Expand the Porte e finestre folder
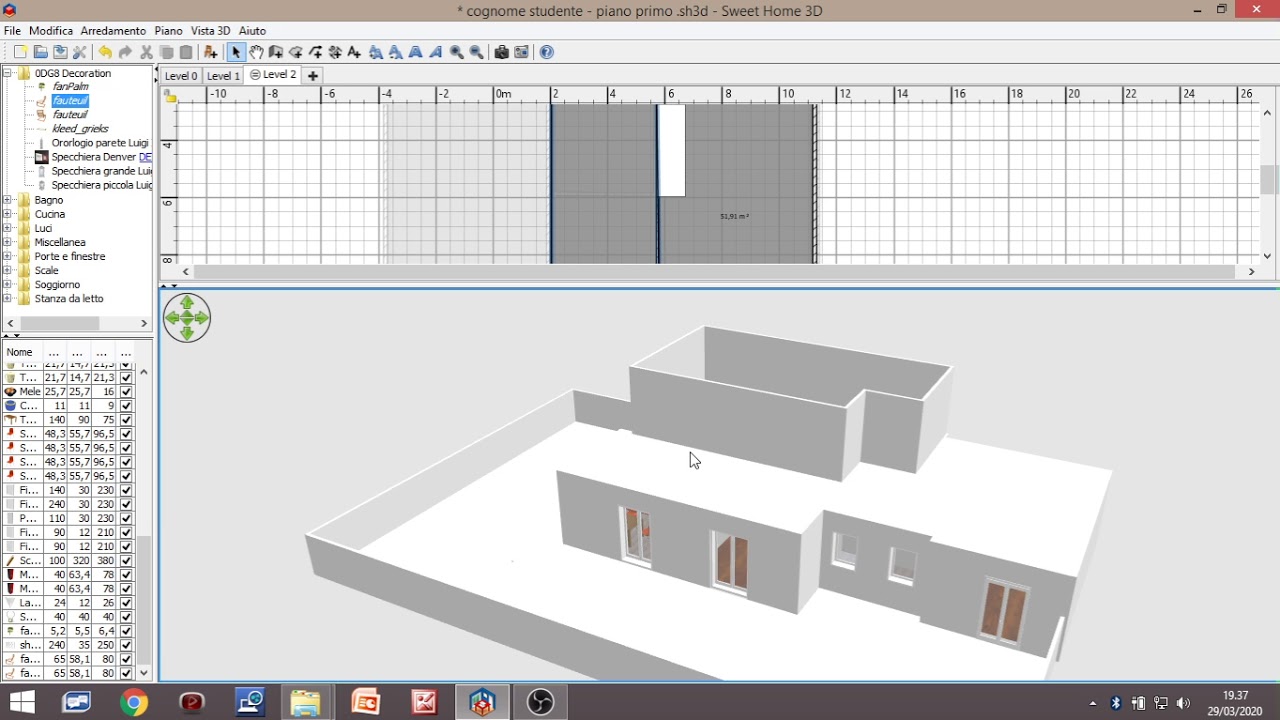This screenshot has width=1280, height=720. (8, 256)
